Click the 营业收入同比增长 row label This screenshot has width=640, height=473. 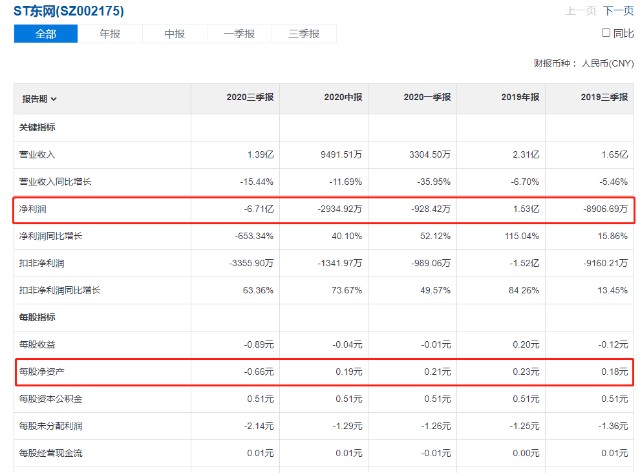pos(55,182)
